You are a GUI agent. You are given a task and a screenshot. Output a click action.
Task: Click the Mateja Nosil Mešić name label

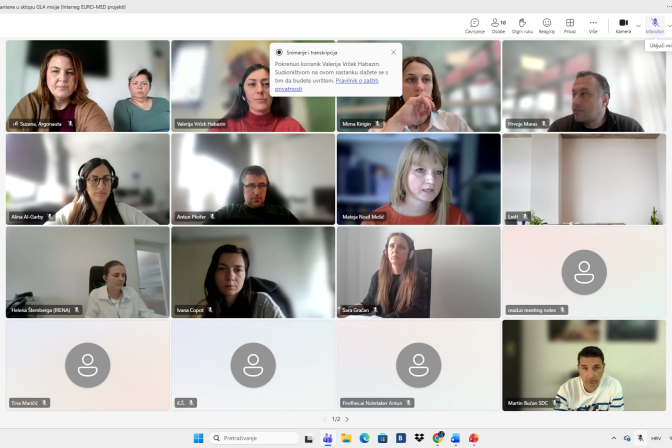pyautogui.click(x=363, y=217)
